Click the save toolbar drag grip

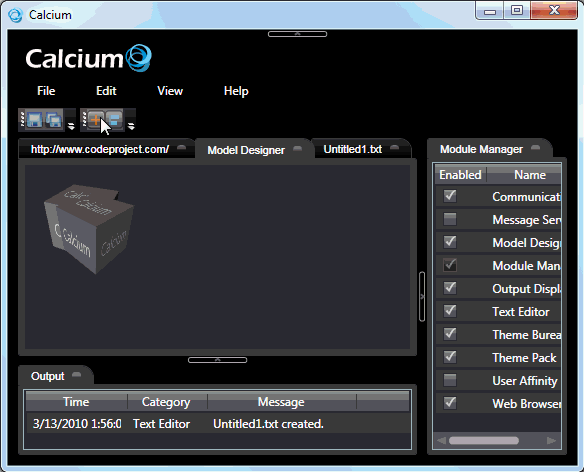(23, 119)
